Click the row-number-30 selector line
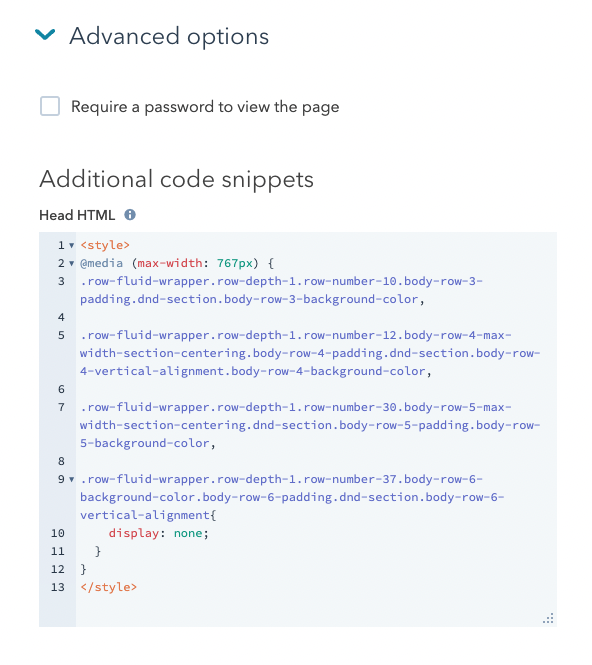This screenshot has height=665, width=592. pyautogui.click(x=310, y=425)
